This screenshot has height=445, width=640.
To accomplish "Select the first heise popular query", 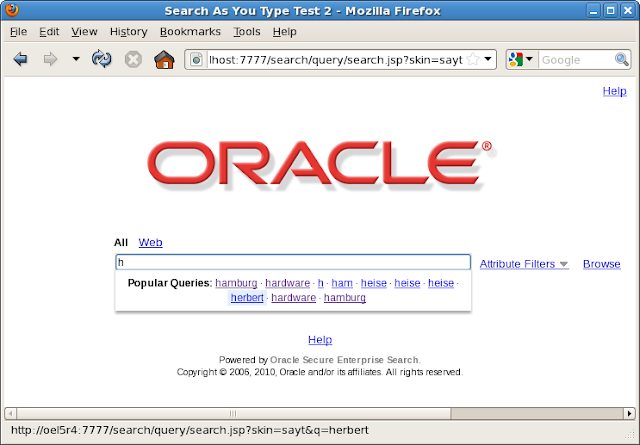I will [373, 283].
